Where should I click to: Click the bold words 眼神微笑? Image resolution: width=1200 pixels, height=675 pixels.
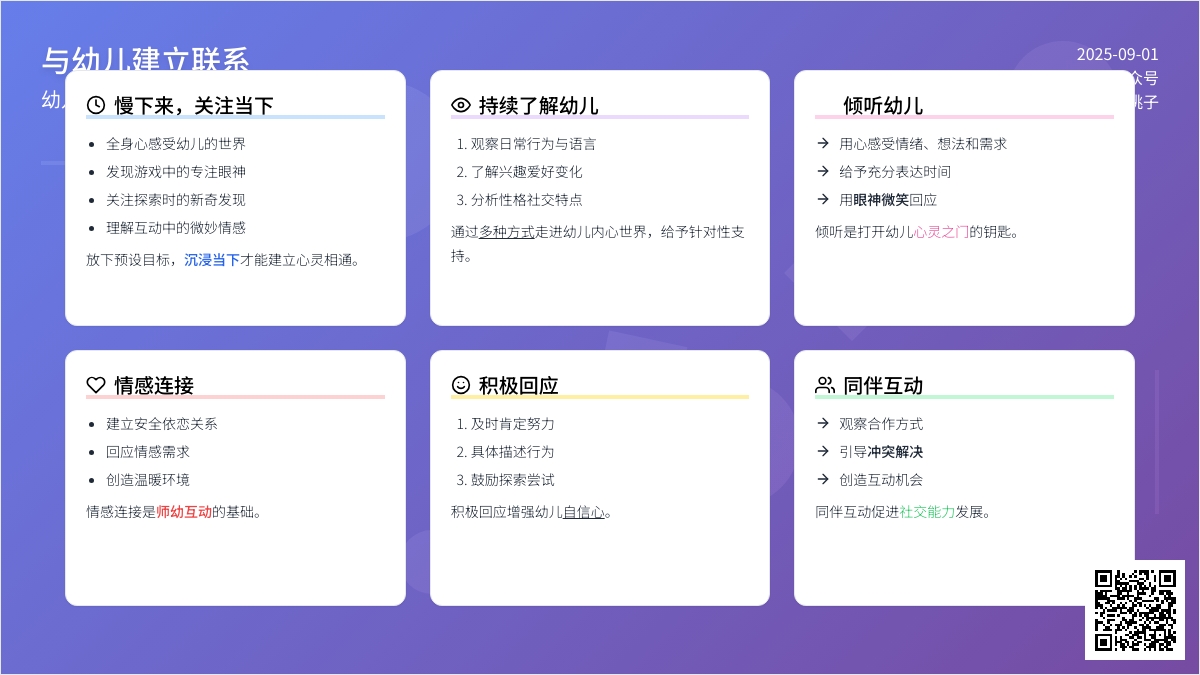[881, 199]
